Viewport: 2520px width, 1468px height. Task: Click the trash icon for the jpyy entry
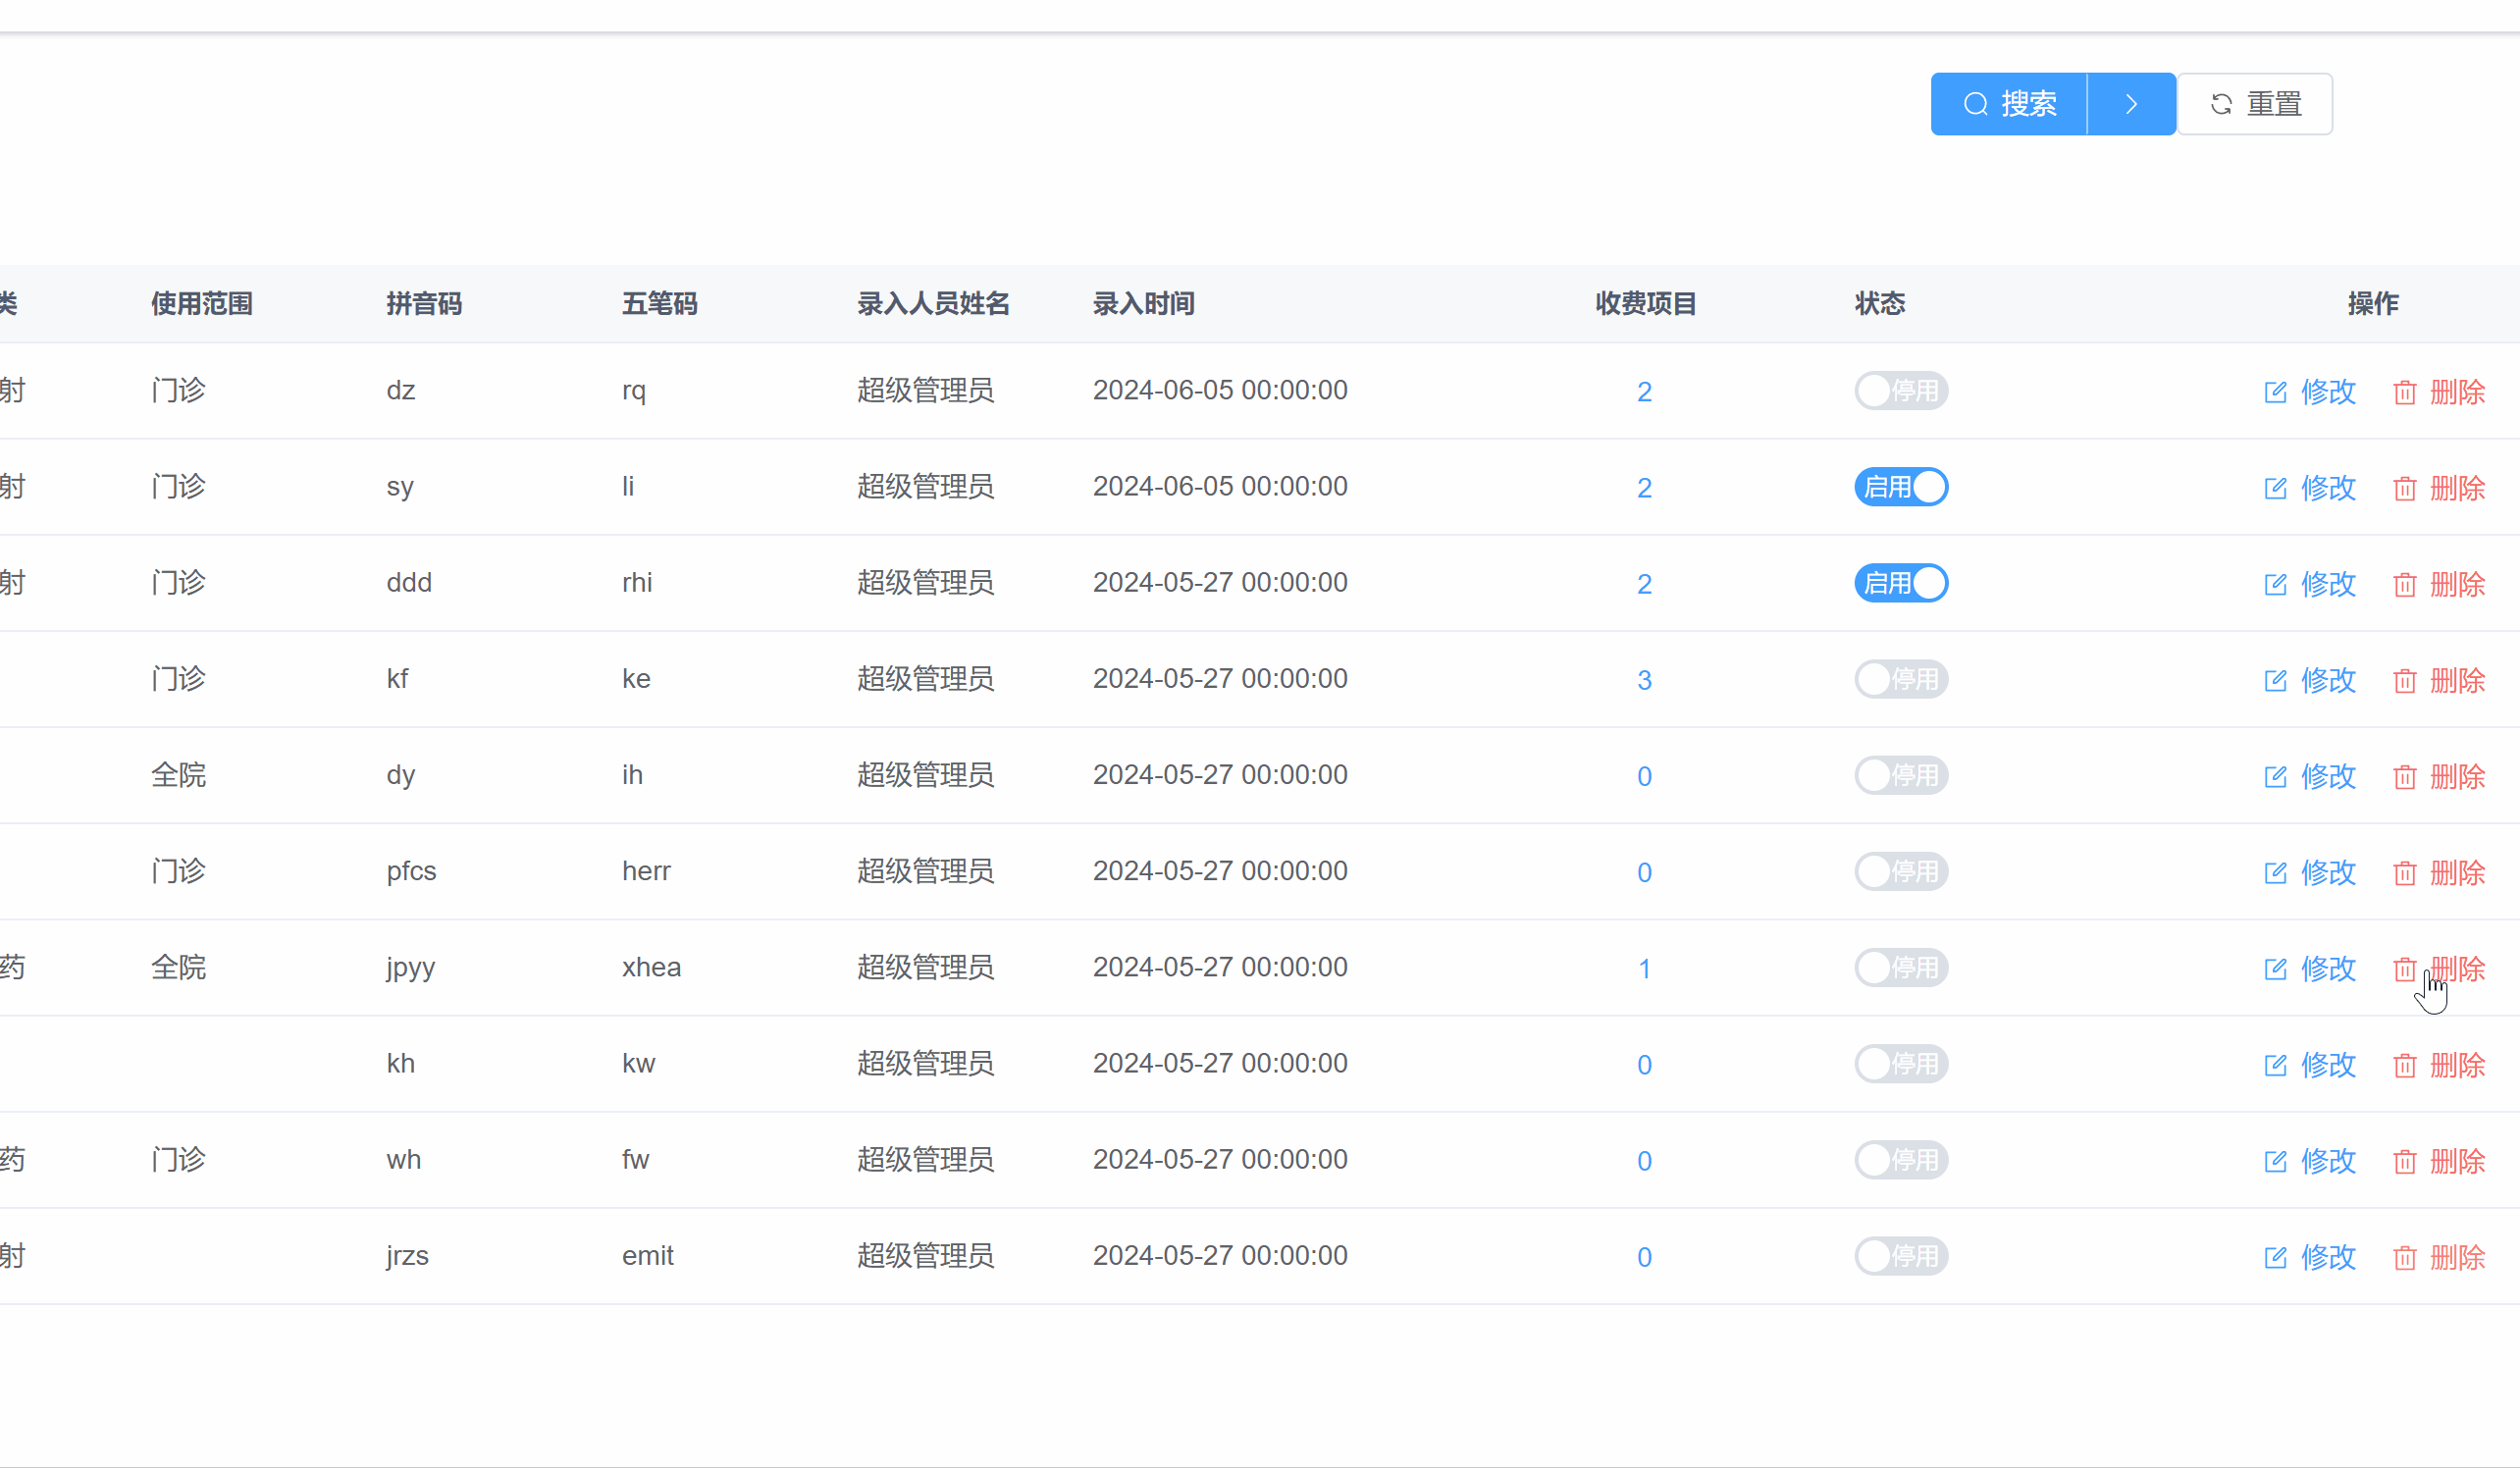pyautogui.click(x=2404, y=969)
